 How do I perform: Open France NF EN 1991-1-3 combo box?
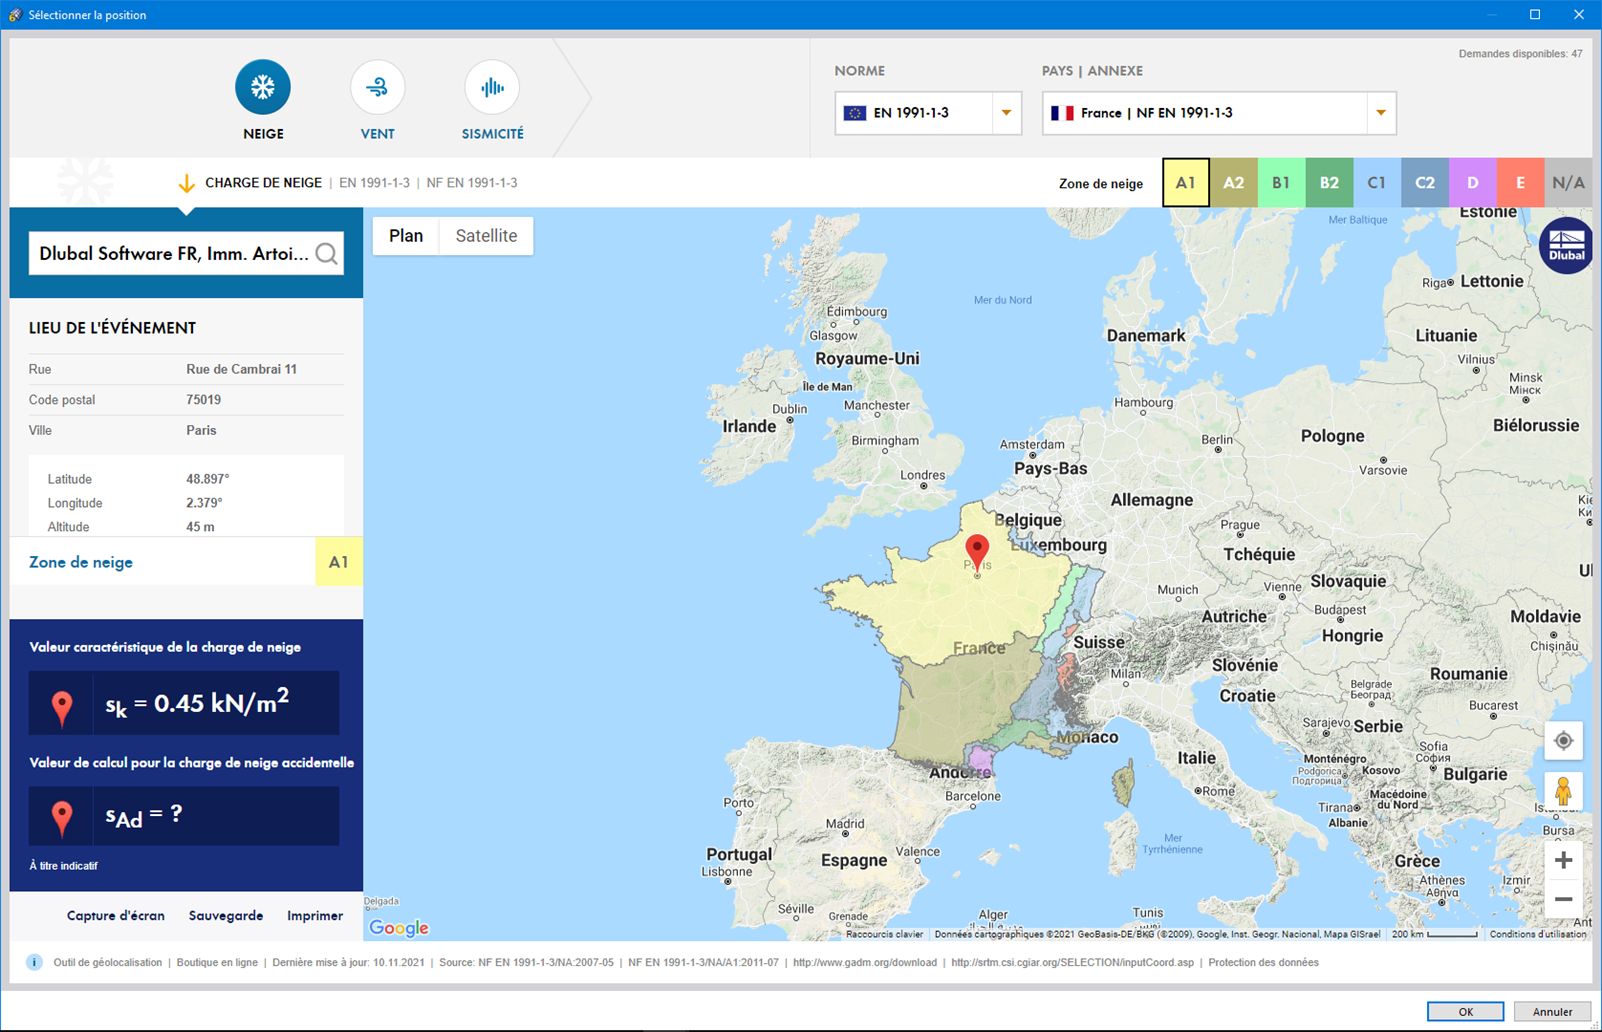coord(1219,113)
